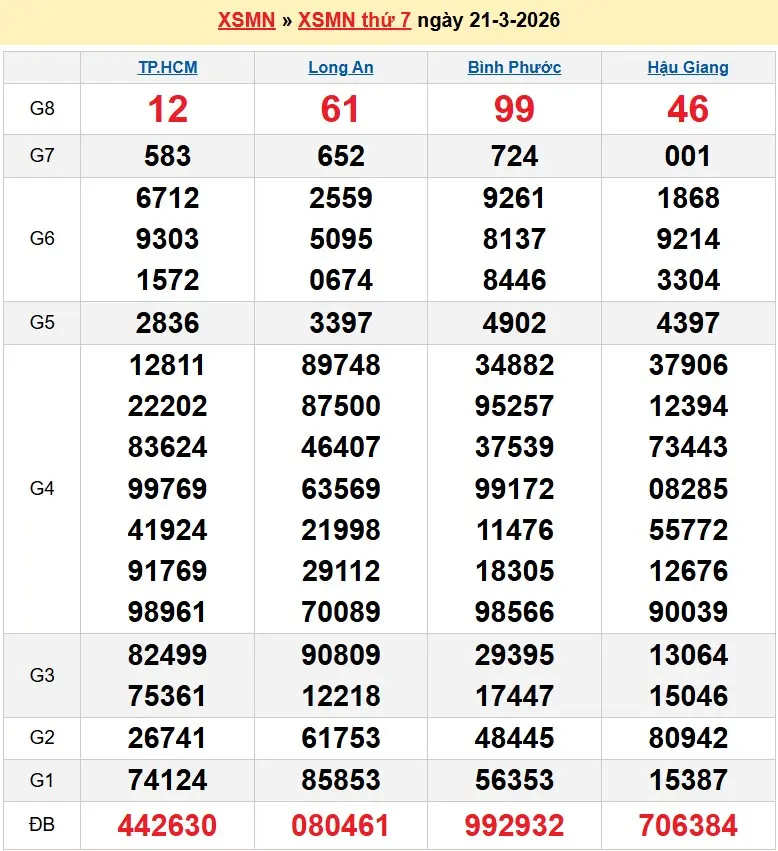Image resolution: width=778 pixels, height=851 pixels.
Task: Open the Hậu Giang province link
Action: (688, 68)
